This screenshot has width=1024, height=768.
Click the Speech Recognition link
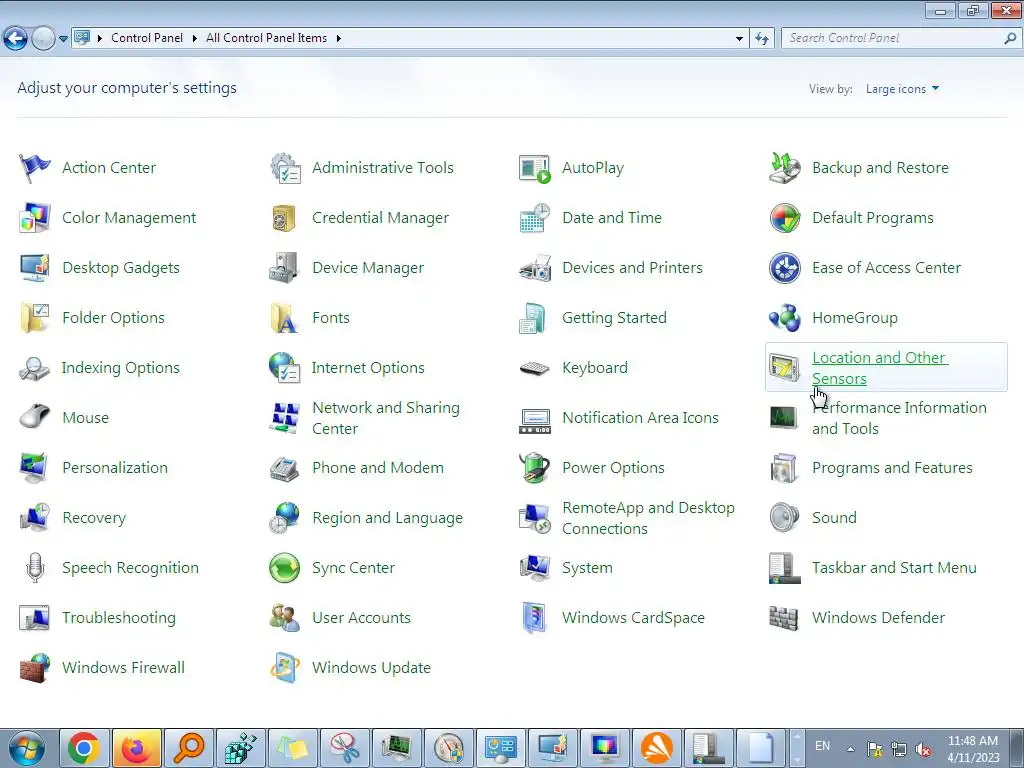[x=131, y=568]
